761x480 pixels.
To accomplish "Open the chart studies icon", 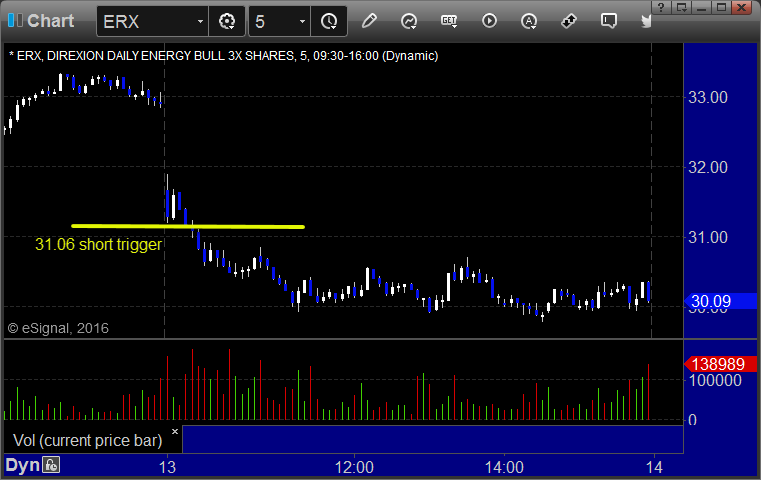I will coord(409,21).
